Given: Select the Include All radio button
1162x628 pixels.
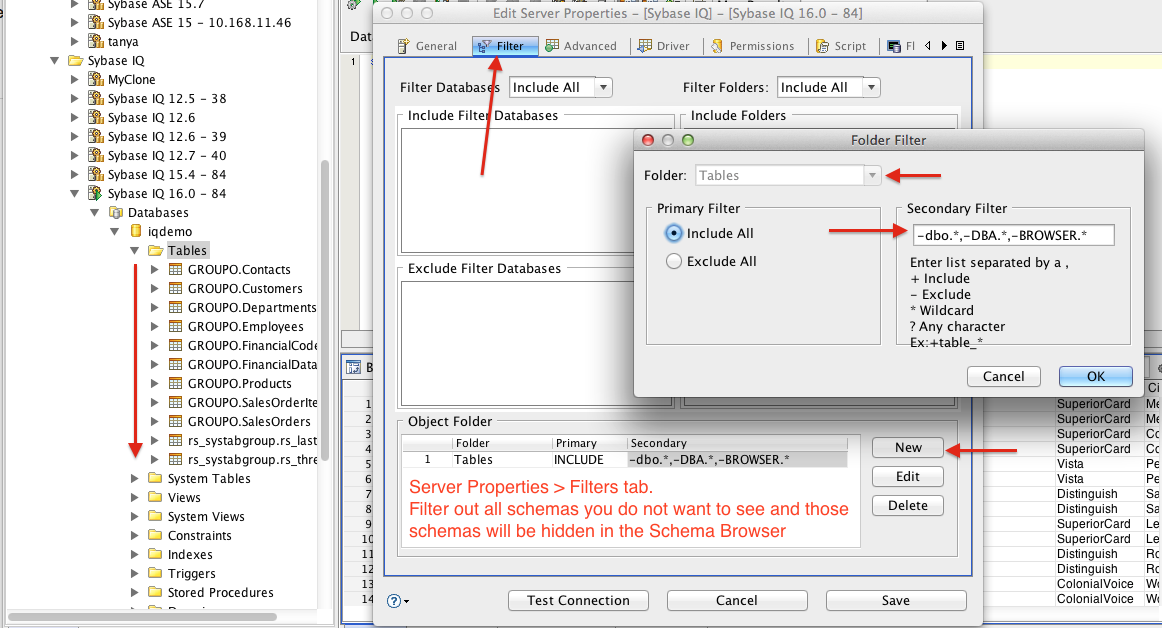Looking at the screenshot, I should click(x=674, y=234).
